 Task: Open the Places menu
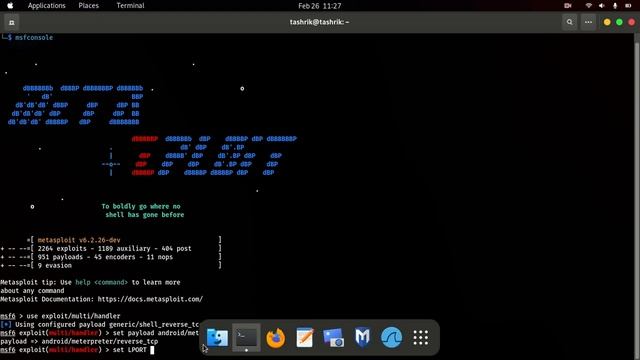tap(89, 6)
